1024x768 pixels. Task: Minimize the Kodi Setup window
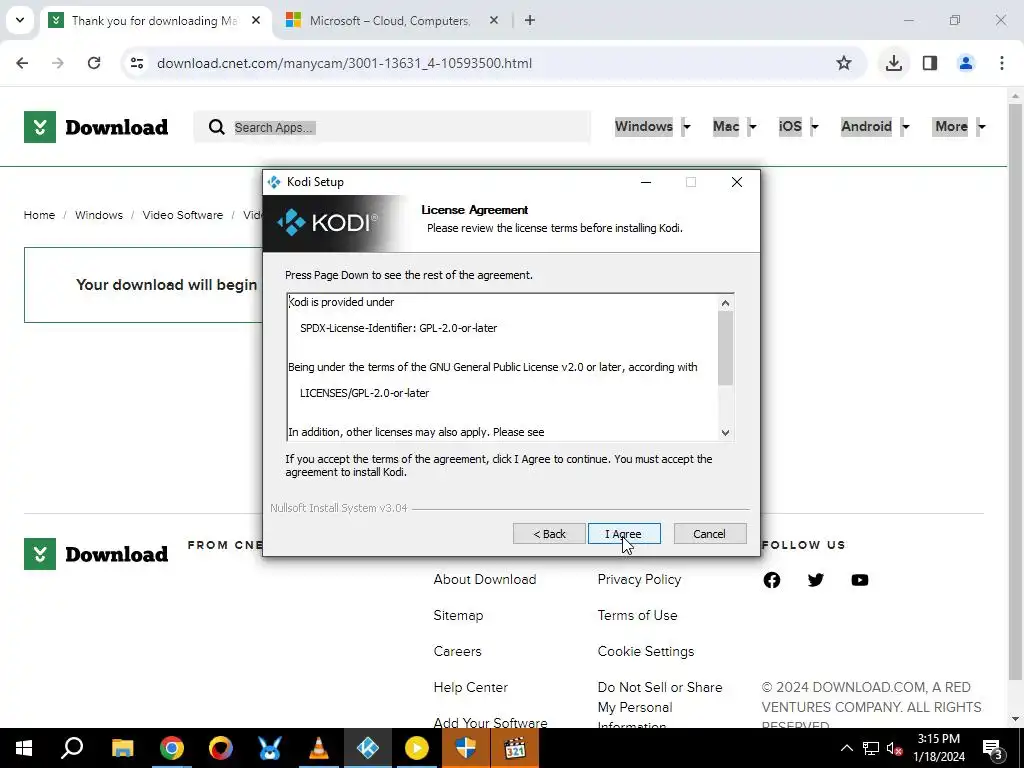pyautogui.click(x=646, y=182)
